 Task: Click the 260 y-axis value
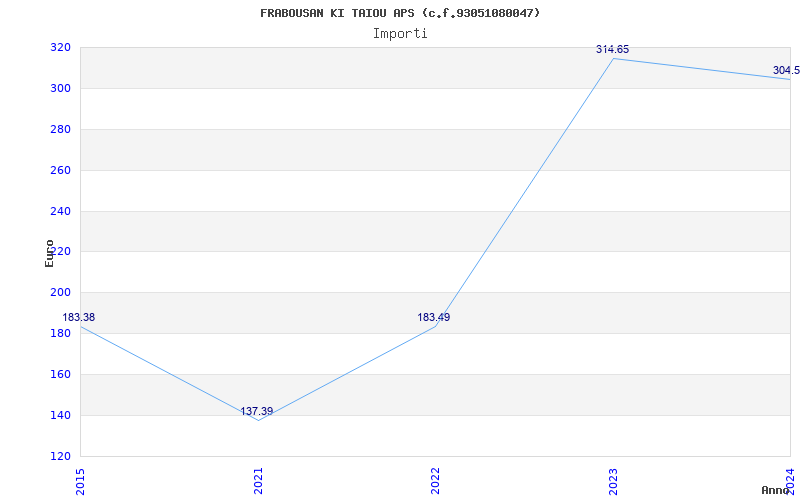(x=60, y=170)
